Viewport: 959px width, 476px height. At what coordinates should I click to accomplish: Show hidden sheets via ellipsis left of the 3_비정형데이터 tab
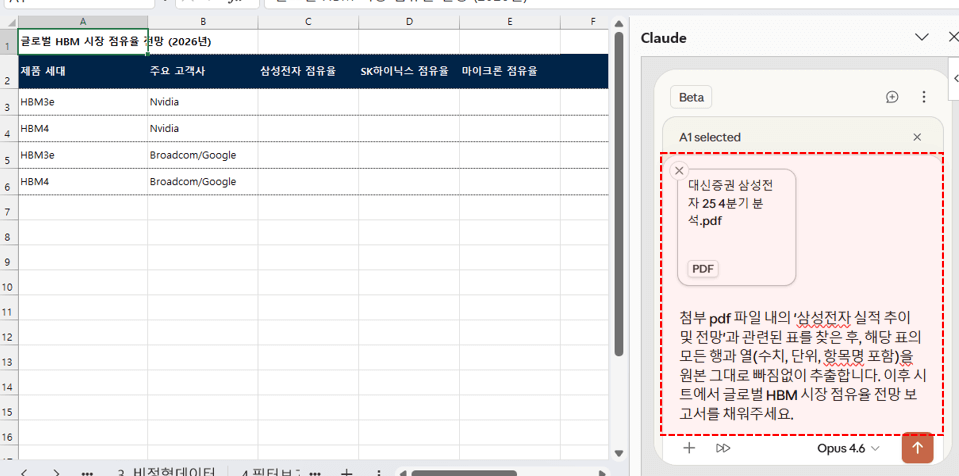[87, 473]
